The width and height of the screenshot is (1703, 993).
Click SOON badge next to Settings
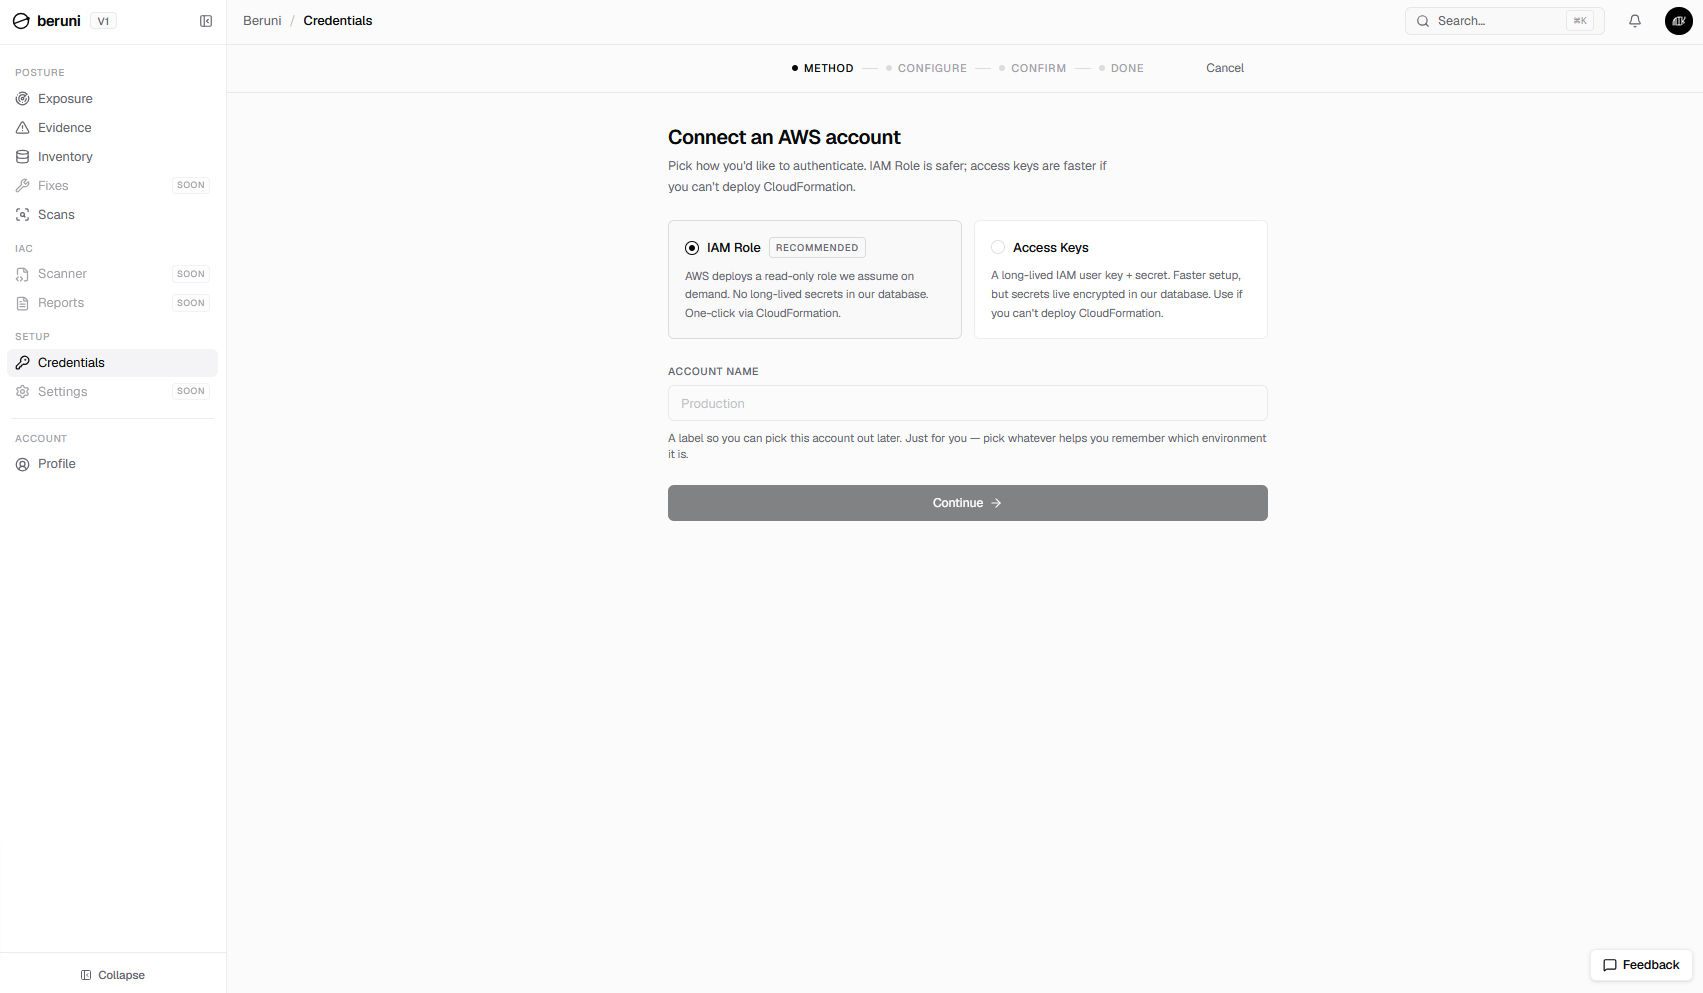(191, 391)
